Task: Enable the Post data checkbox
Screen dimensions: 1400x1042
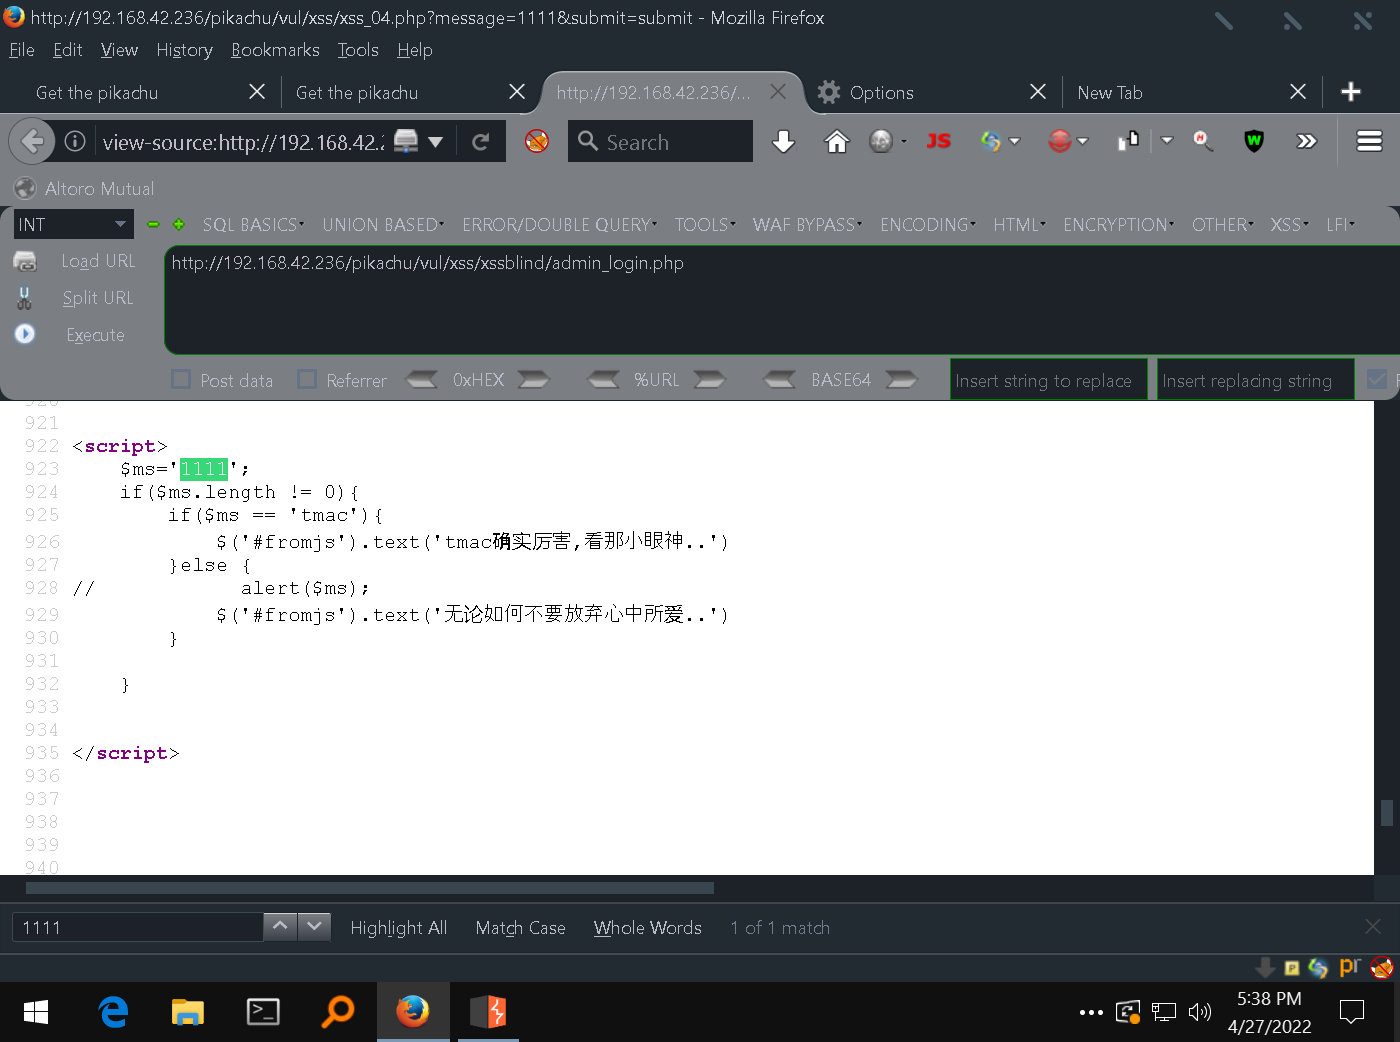Action: 181,379
